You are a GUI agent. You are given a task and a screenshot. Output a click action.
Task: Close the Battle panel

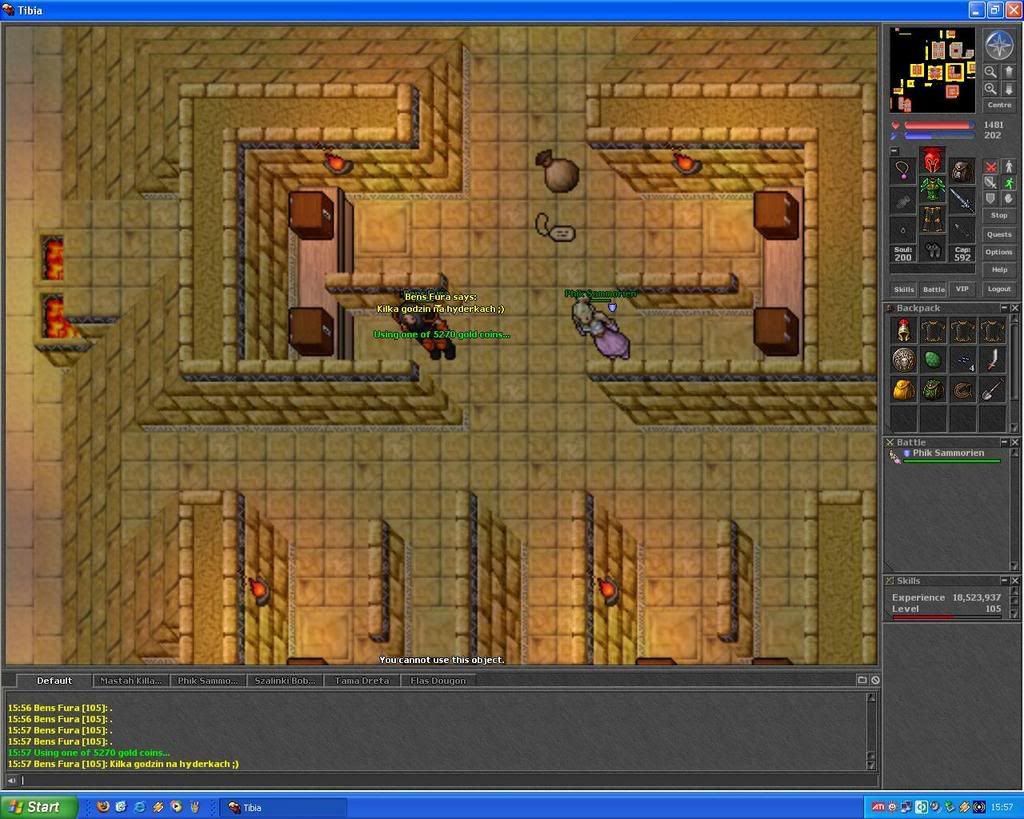(1015, 442)
